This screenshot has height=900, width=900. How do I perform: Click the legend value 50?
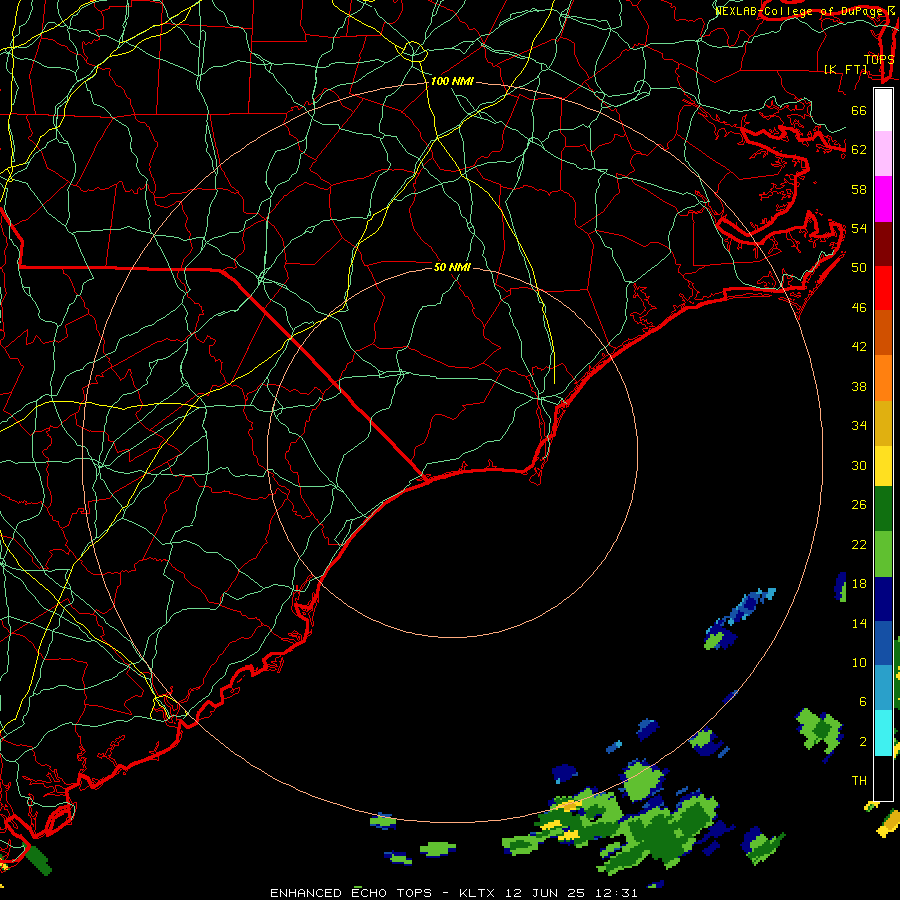(859, 268)
